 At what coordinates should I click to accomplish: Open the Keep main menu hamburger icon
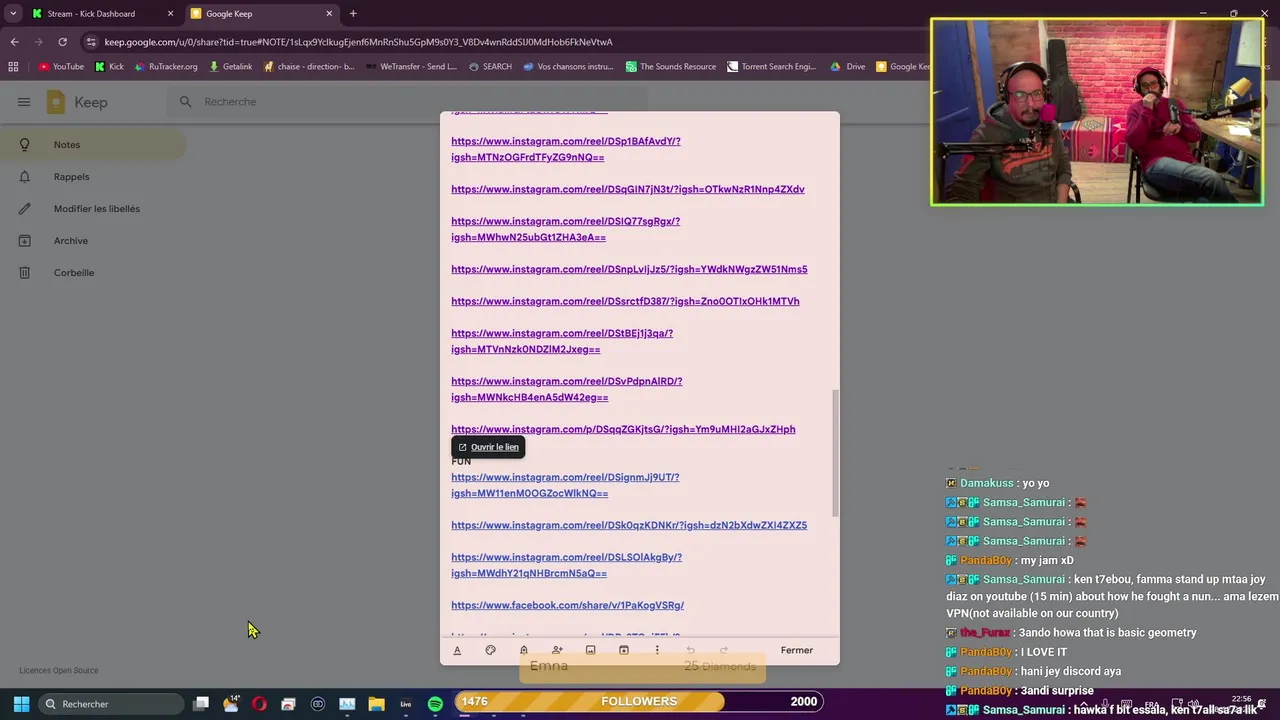coord(24,102)
